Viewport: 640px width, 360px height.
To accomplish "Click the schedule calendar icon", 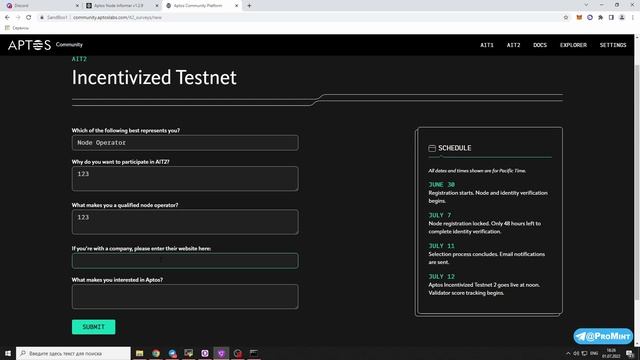I will coord(432,148).
